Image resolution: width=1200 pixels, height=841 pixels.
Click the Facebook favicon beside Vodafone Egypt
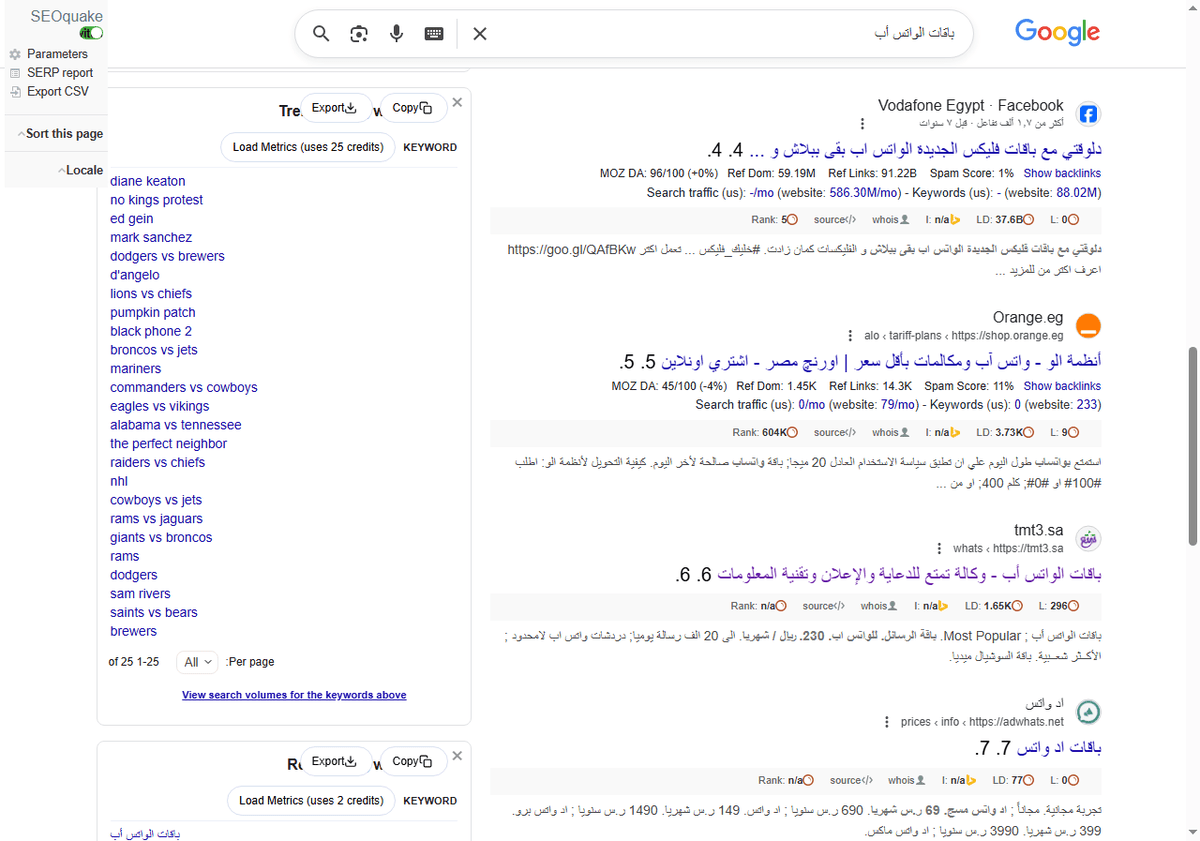click(x=1088, y=113)
